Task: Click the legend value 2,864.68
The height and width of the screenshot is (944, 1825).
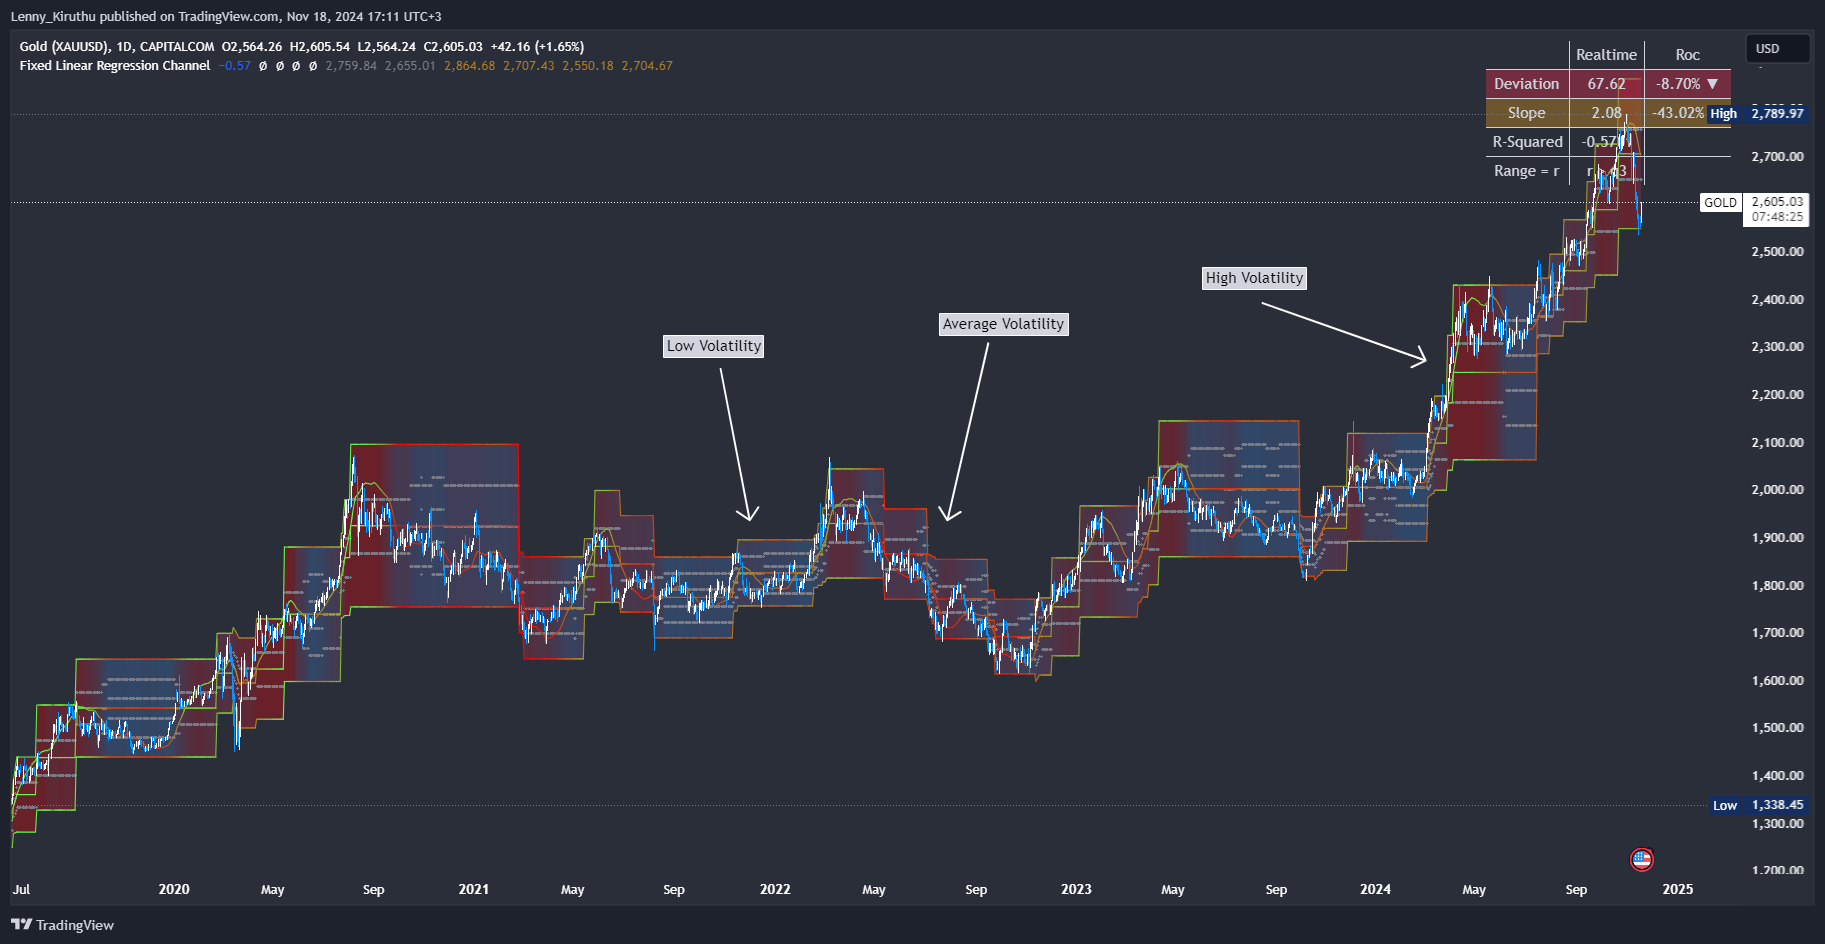Action: [469, 66]
